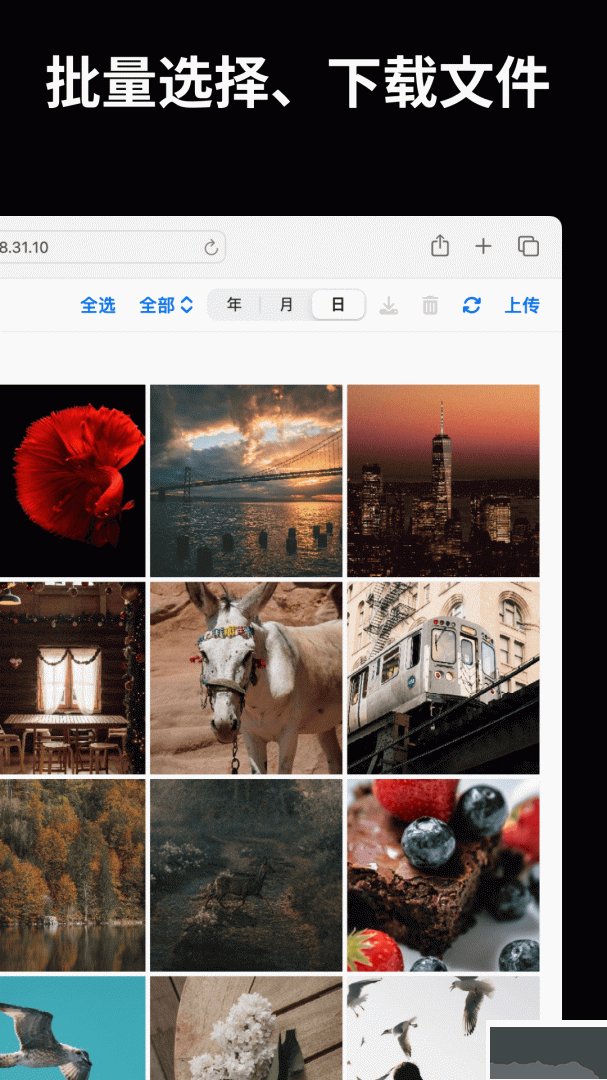Select the wooden cabin interior photo
The height and width of the screenshot is (1080, 607).
point(72,678)
